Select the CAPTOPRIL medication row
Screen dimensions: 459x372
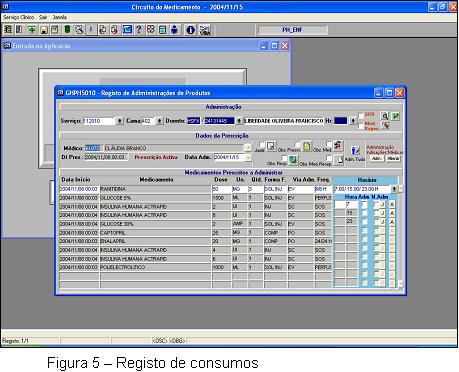tap(195, 232)
